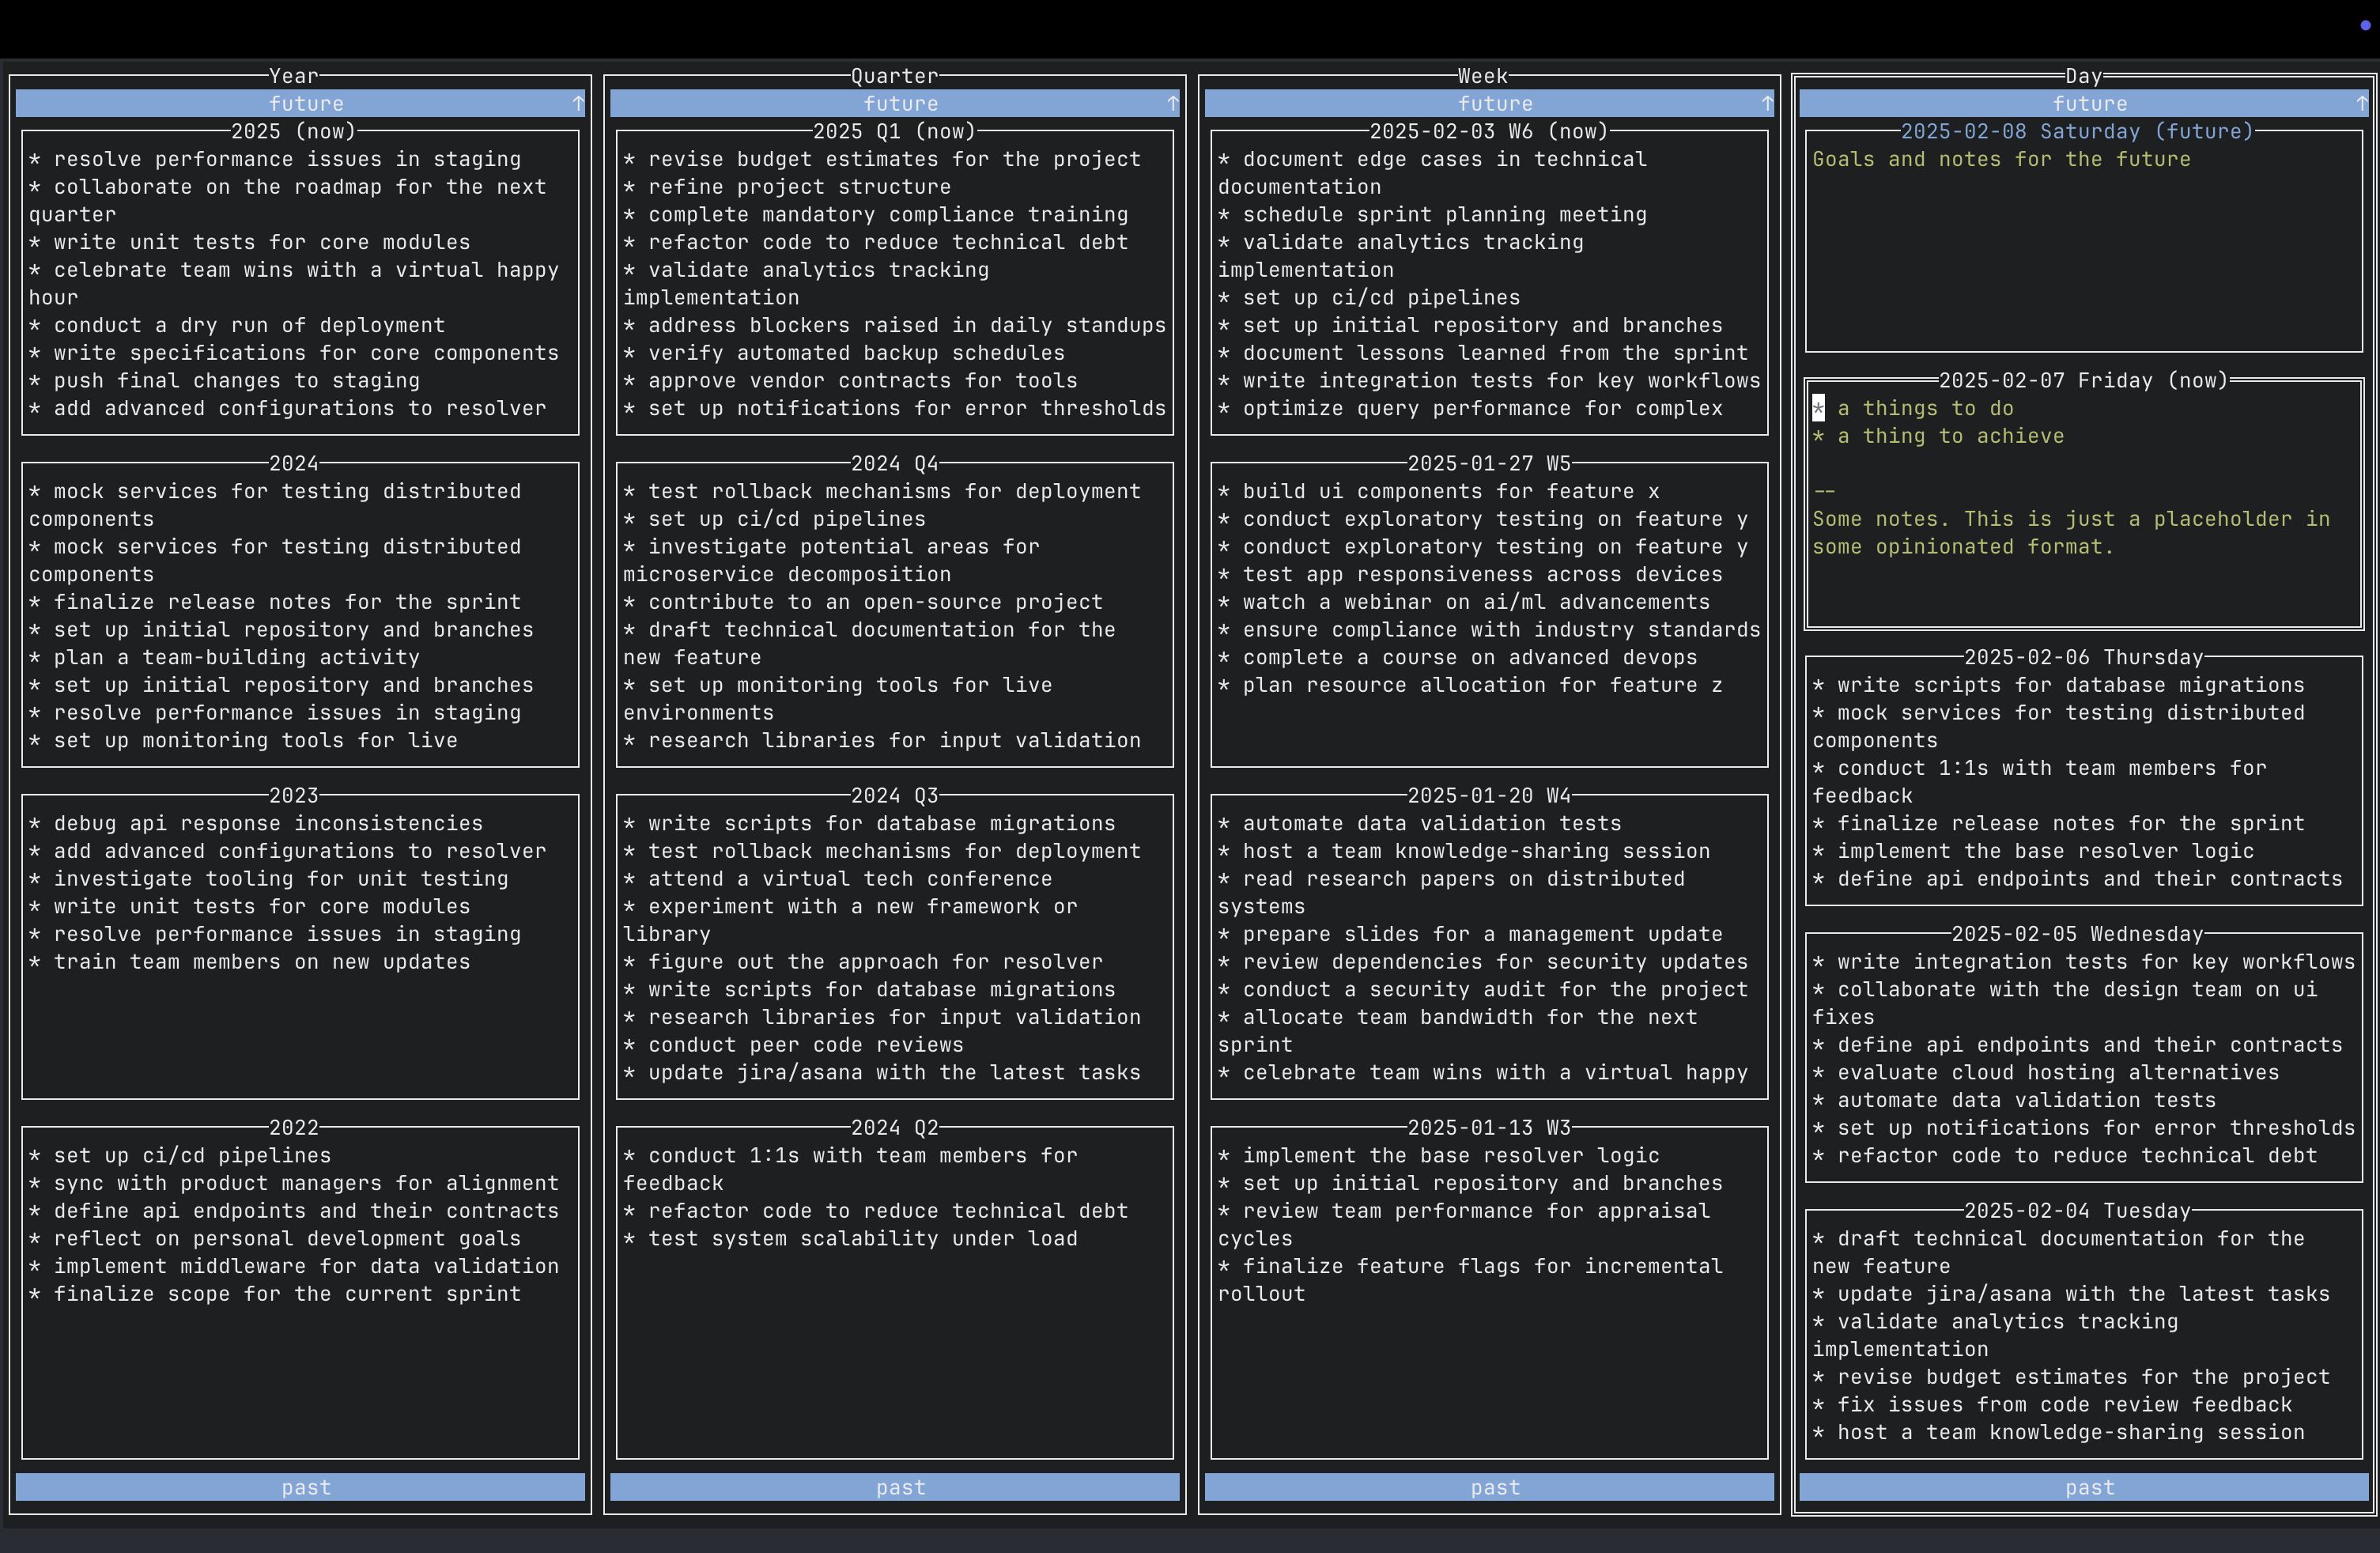2380x1553 pixels.
Task: Open the '2025-01-27 W5' week section
Action: coord(1487,463)
